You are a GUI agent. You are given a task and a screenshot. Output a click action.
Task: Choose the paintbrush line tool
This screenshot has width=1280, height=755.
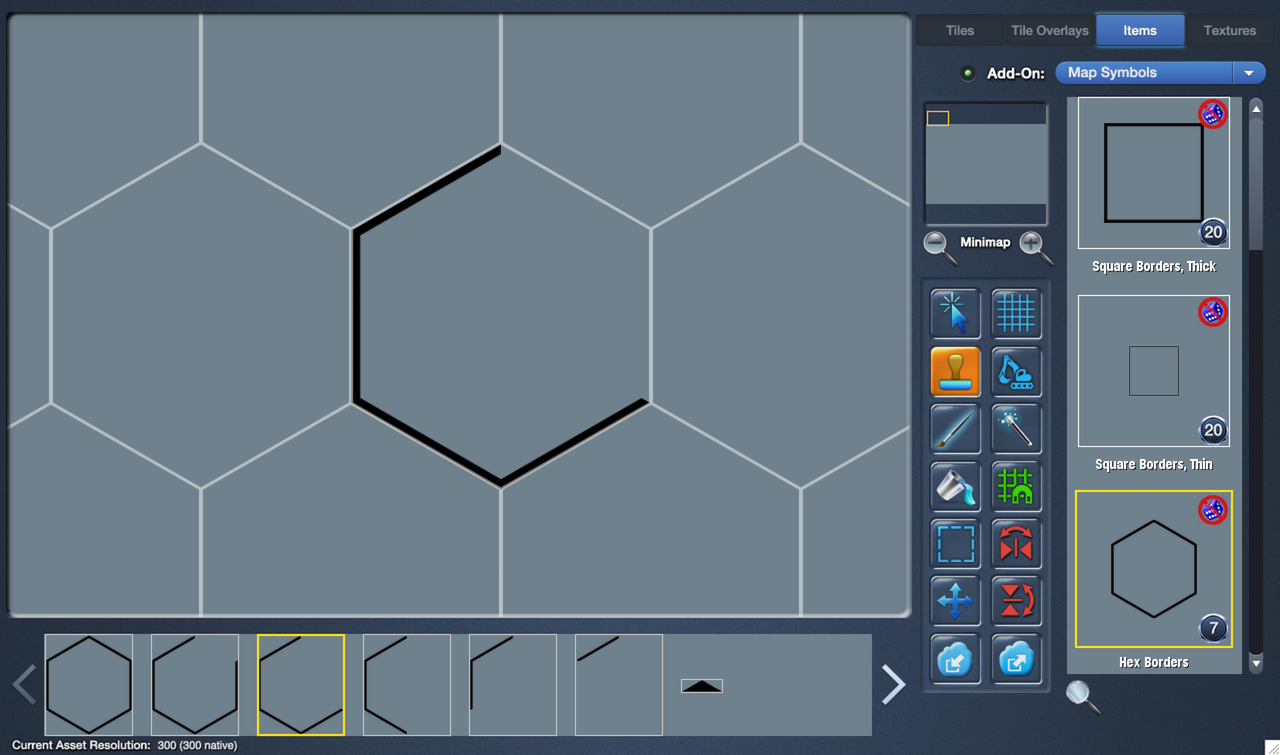tap(955, 429)
